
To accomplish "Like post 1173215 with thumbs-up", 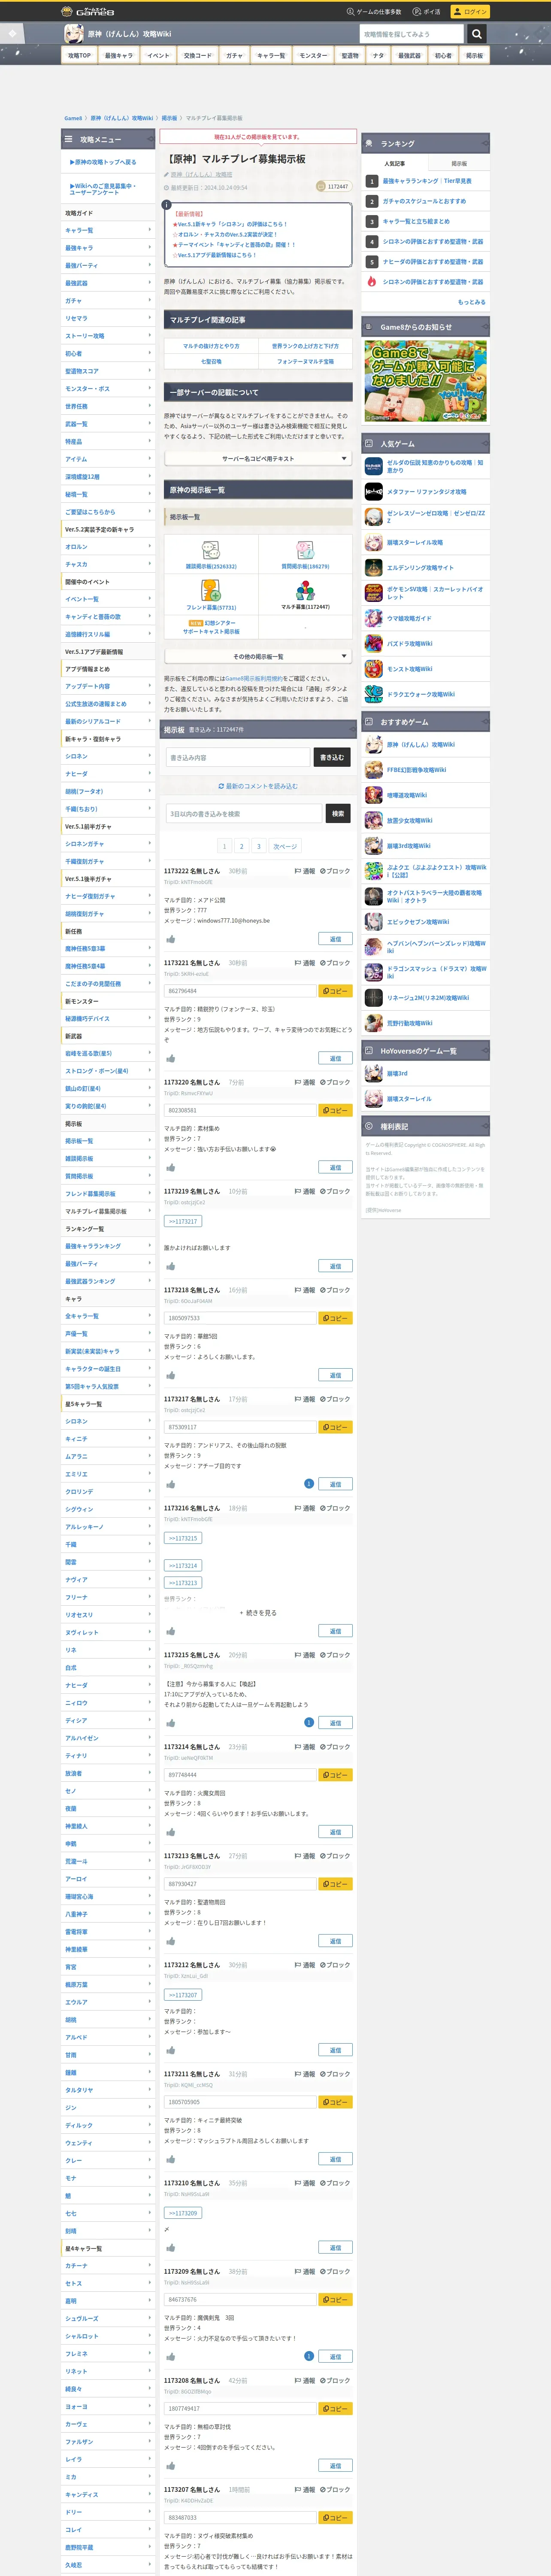I will point(170,1723).
